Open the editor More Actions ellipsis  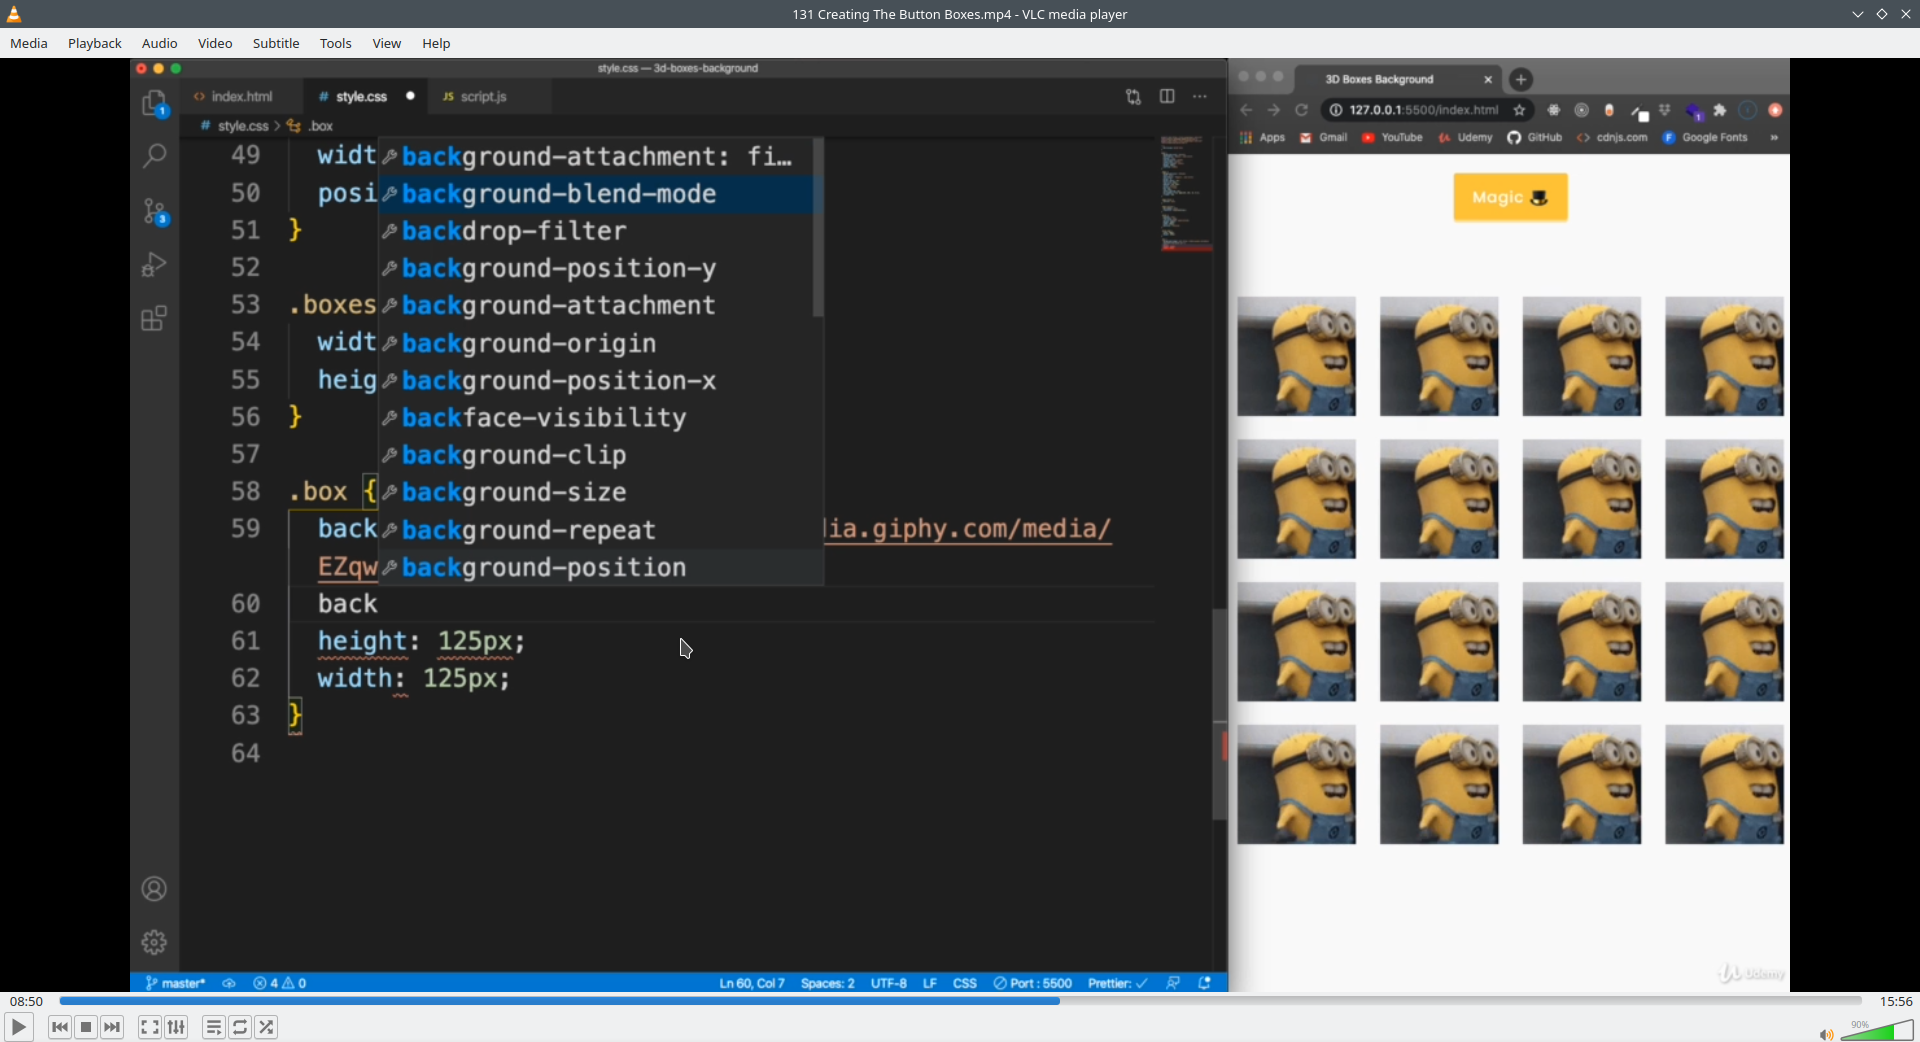pyautogui.click(x=1200, y=96)
